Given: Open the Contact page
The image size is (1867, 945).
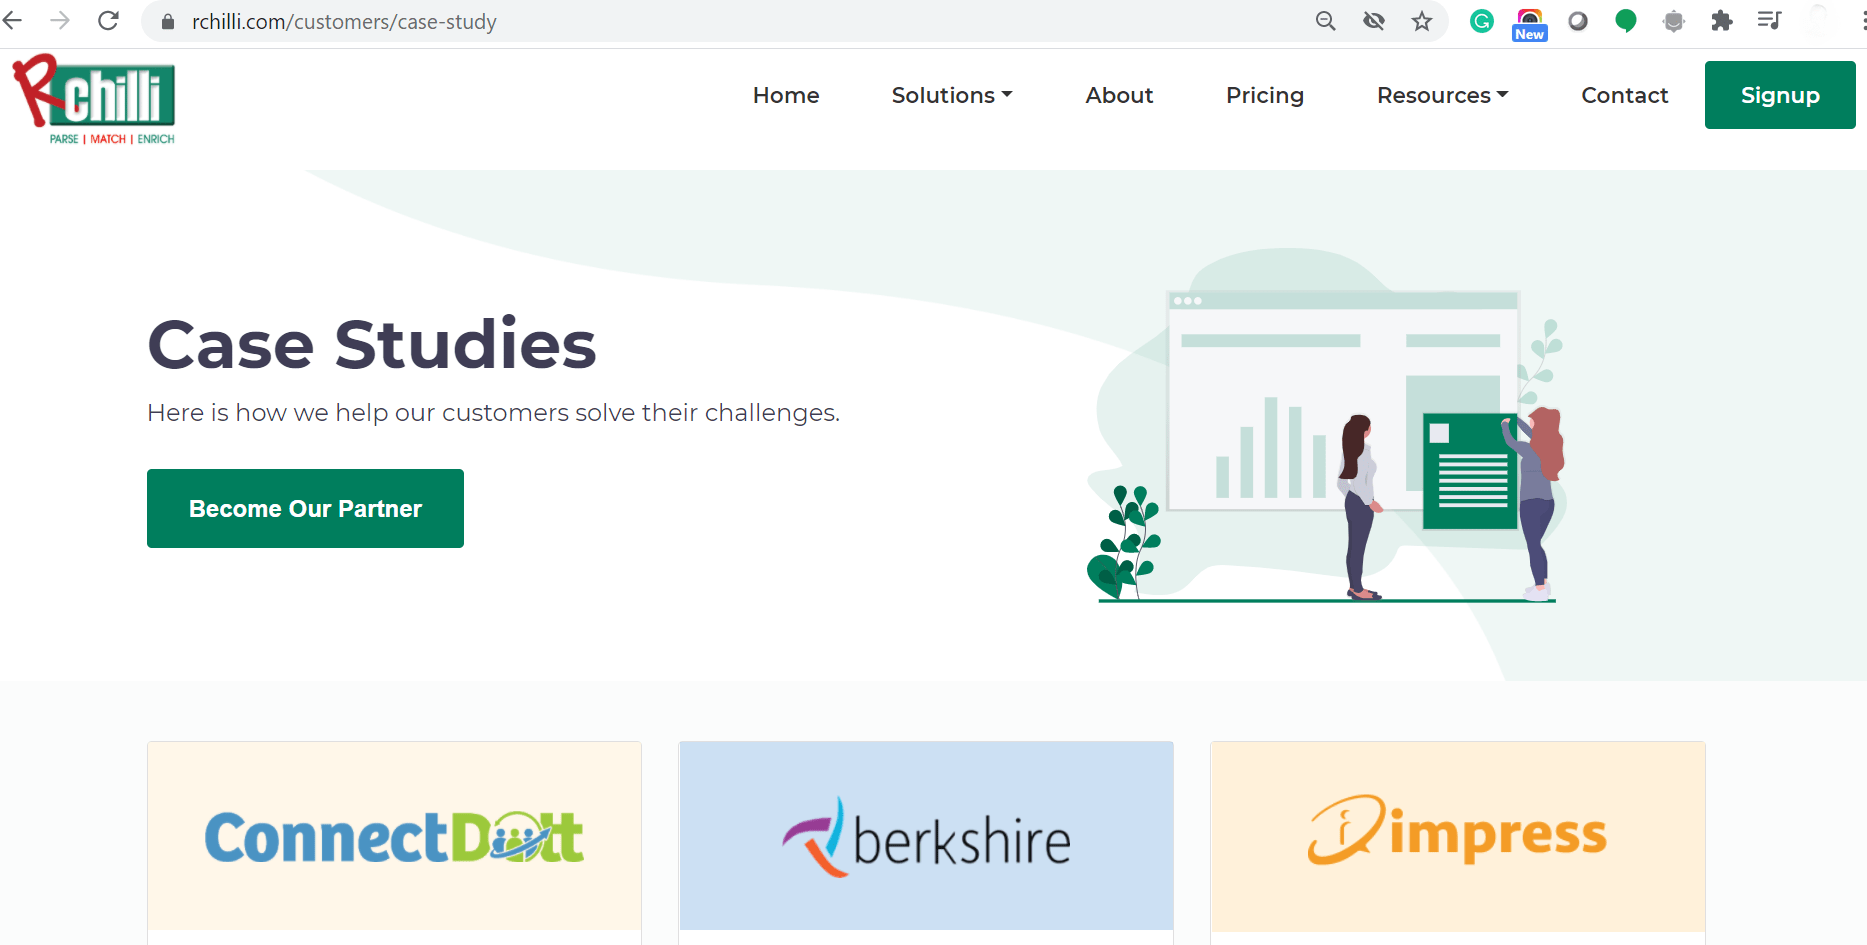Looking at the screenshot, I should point(1624,95).
